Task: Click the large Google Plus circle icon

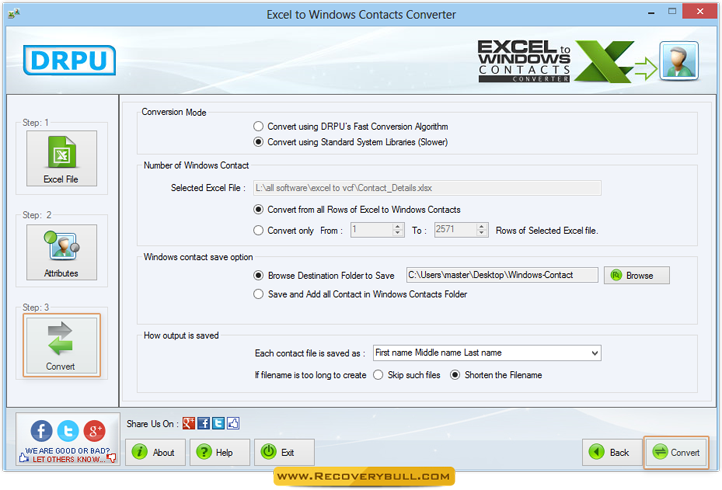Action: (94, 431)
